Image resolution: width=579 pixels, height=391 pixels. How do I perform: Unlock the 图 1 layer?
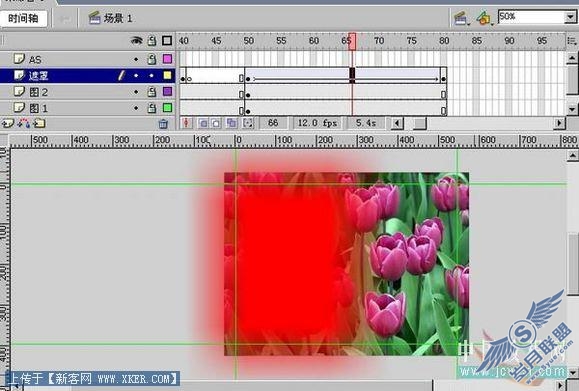(152, 108)
